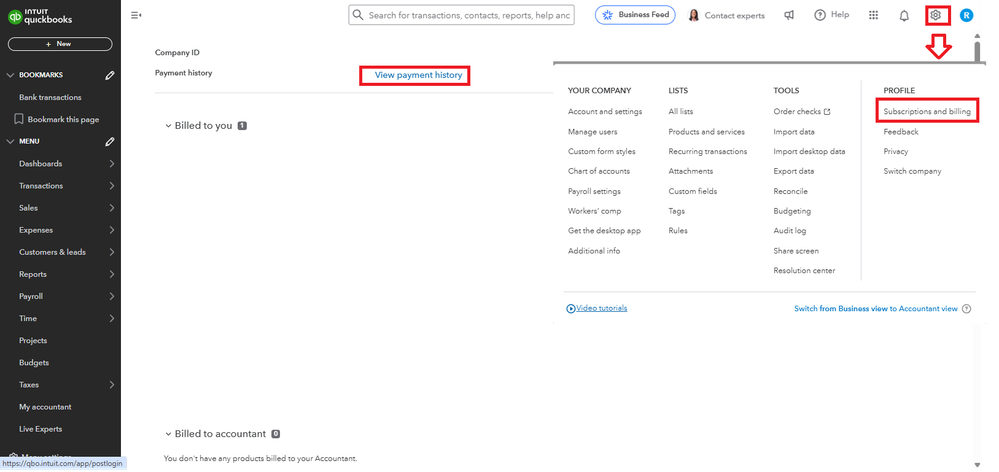This screenshot has height=472, width=999.
Task: Open Audit log
Action: (x=789, y=231)
